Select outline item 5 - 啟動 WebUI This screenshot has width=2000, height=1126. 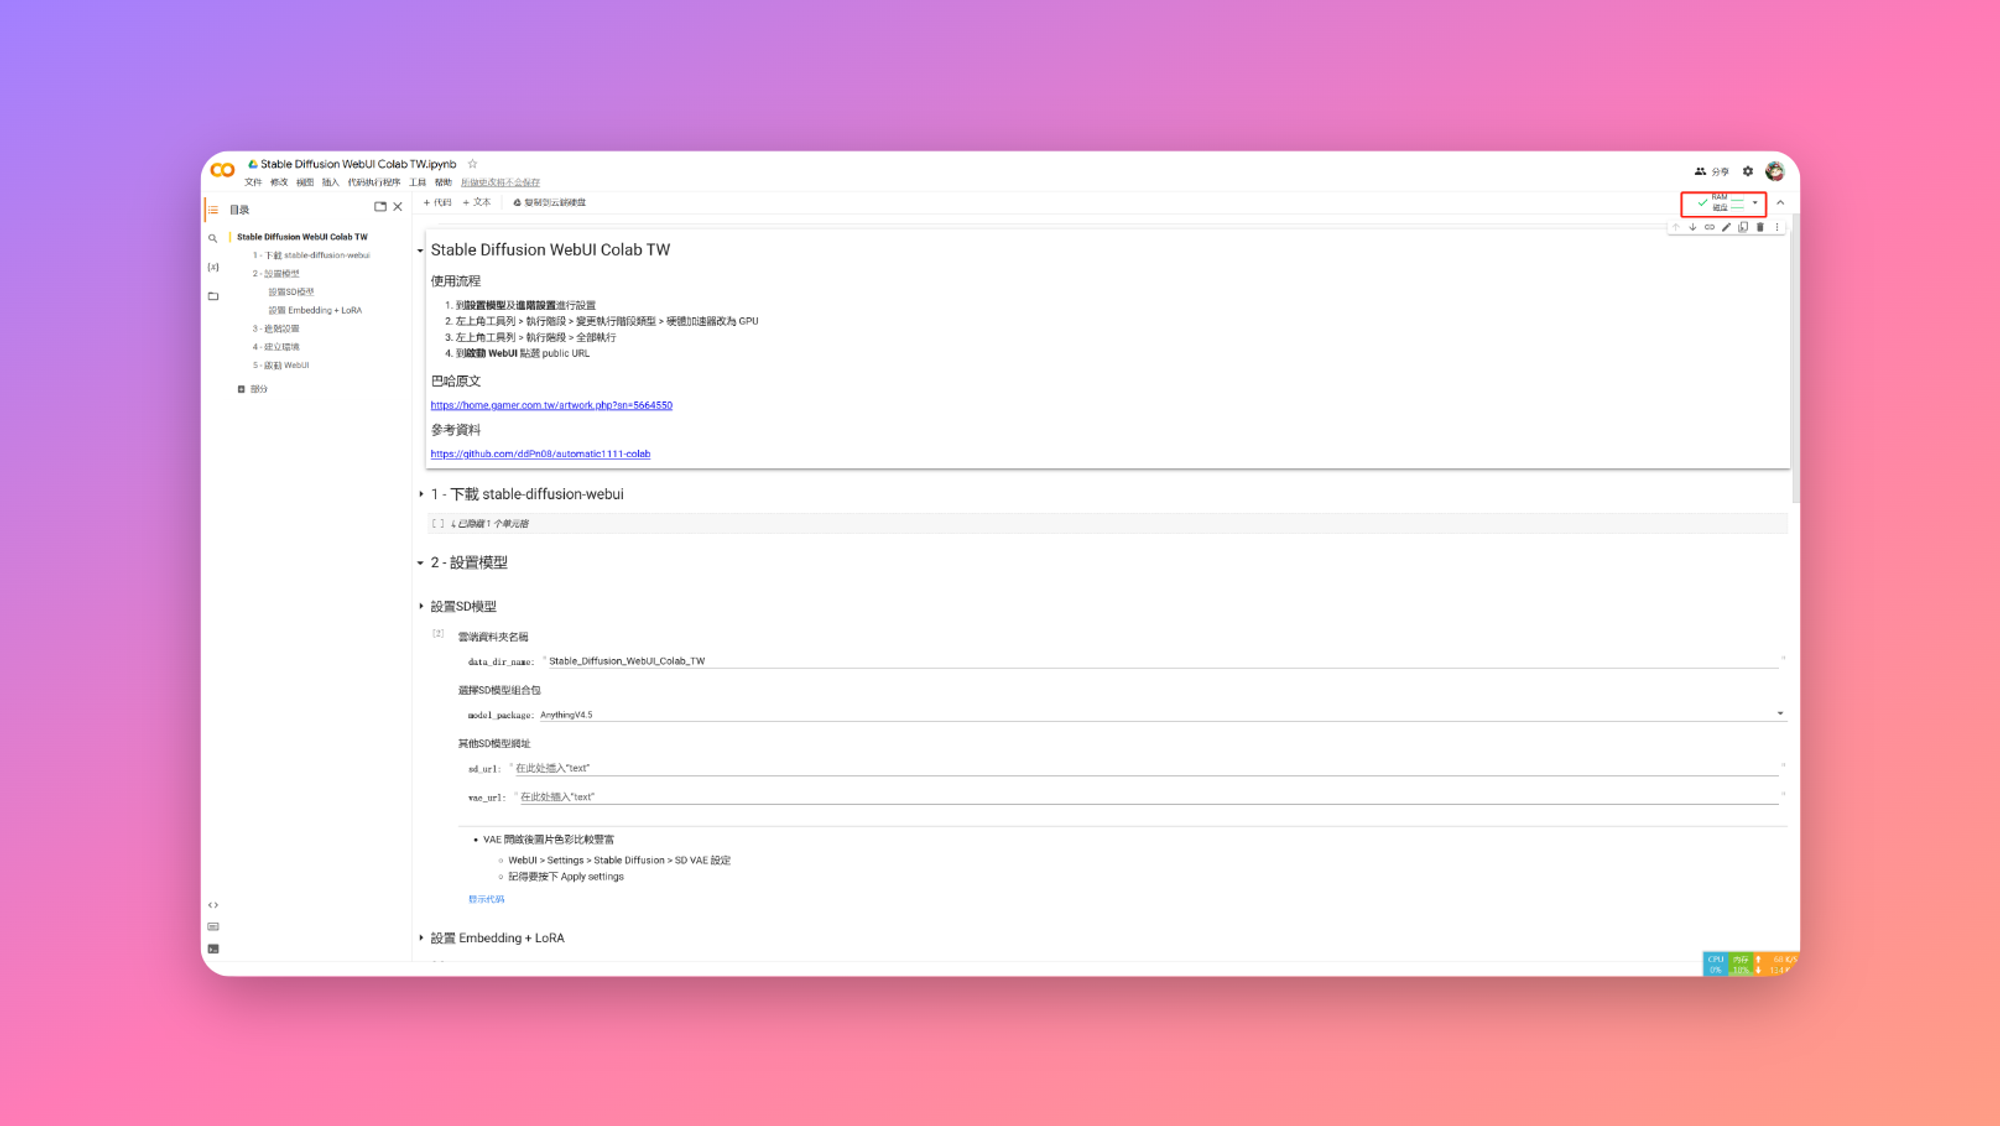[x=281, y=365]
